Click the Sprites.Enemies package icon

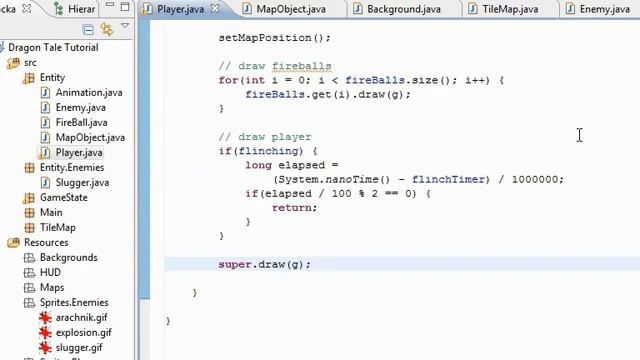pyautogui.click(x=29, y=303)
